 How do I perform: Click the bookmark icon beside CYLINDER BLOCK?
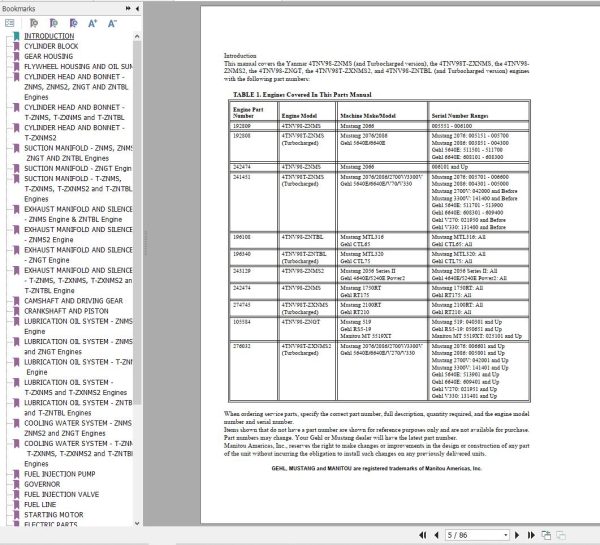pyautogui.click(x=16, y=46)
